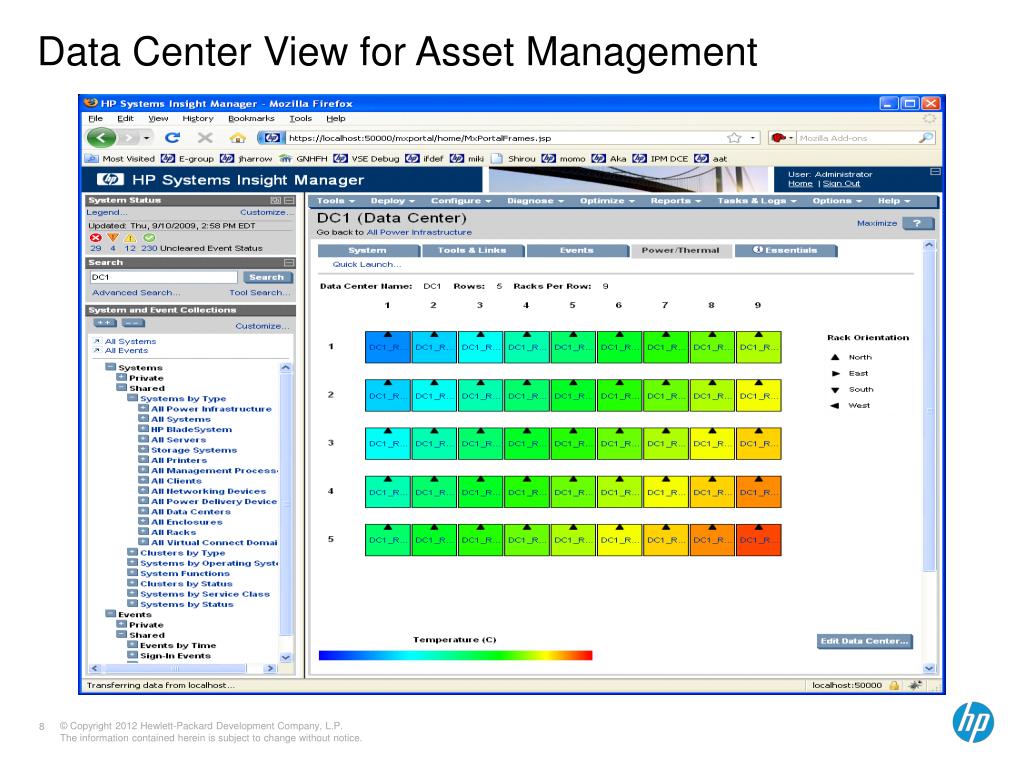Click the Maximize link
Viewport: 1024px width, 768px height.
pyautogui.click(x=877, y=223)
